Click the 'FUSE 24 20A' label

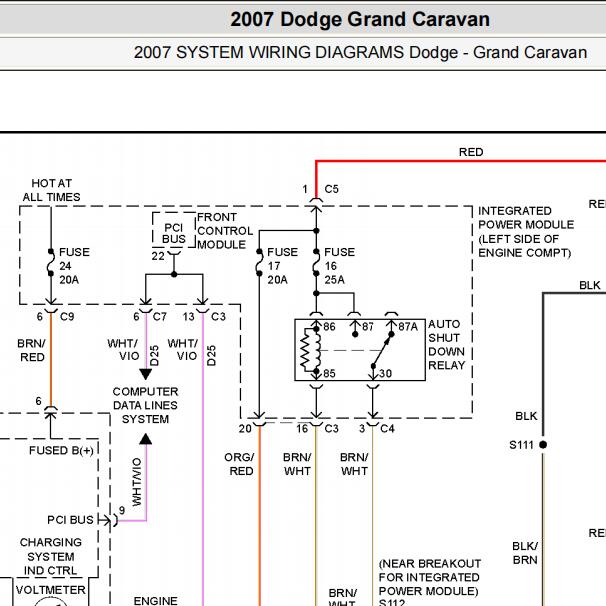click(74, 266)
